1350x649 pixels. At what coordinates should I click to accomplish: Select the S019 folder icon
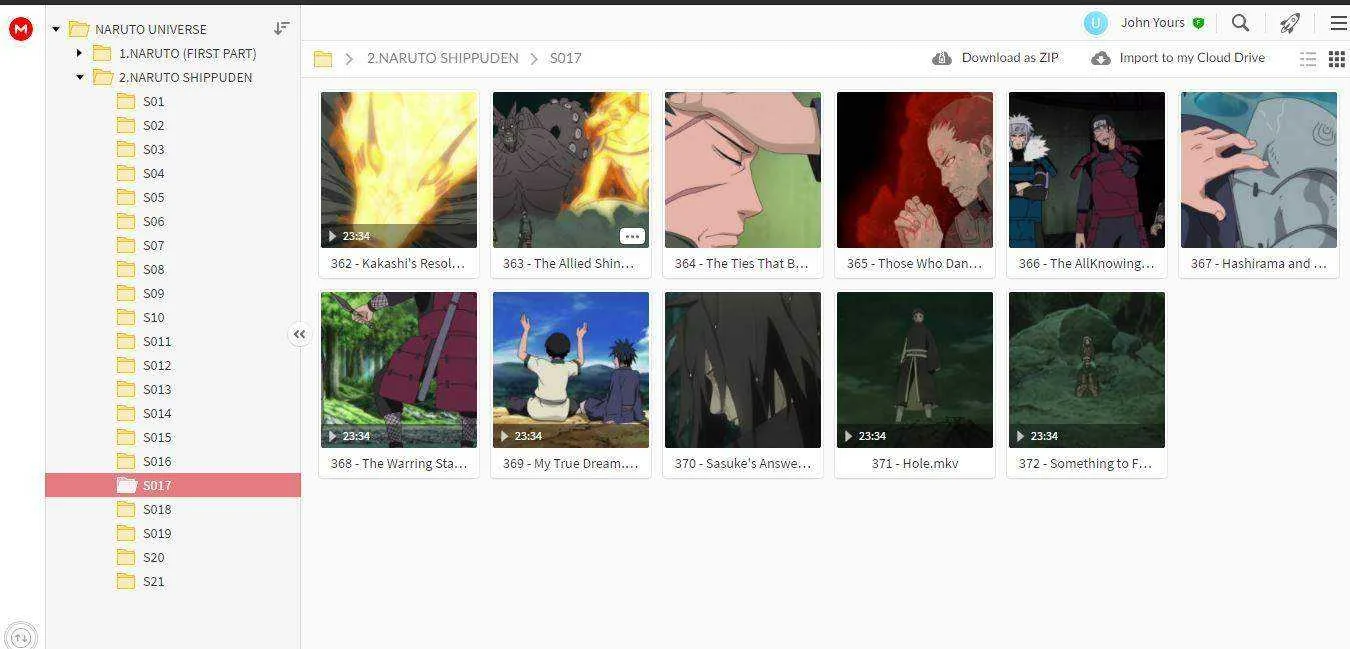(126, 533)
